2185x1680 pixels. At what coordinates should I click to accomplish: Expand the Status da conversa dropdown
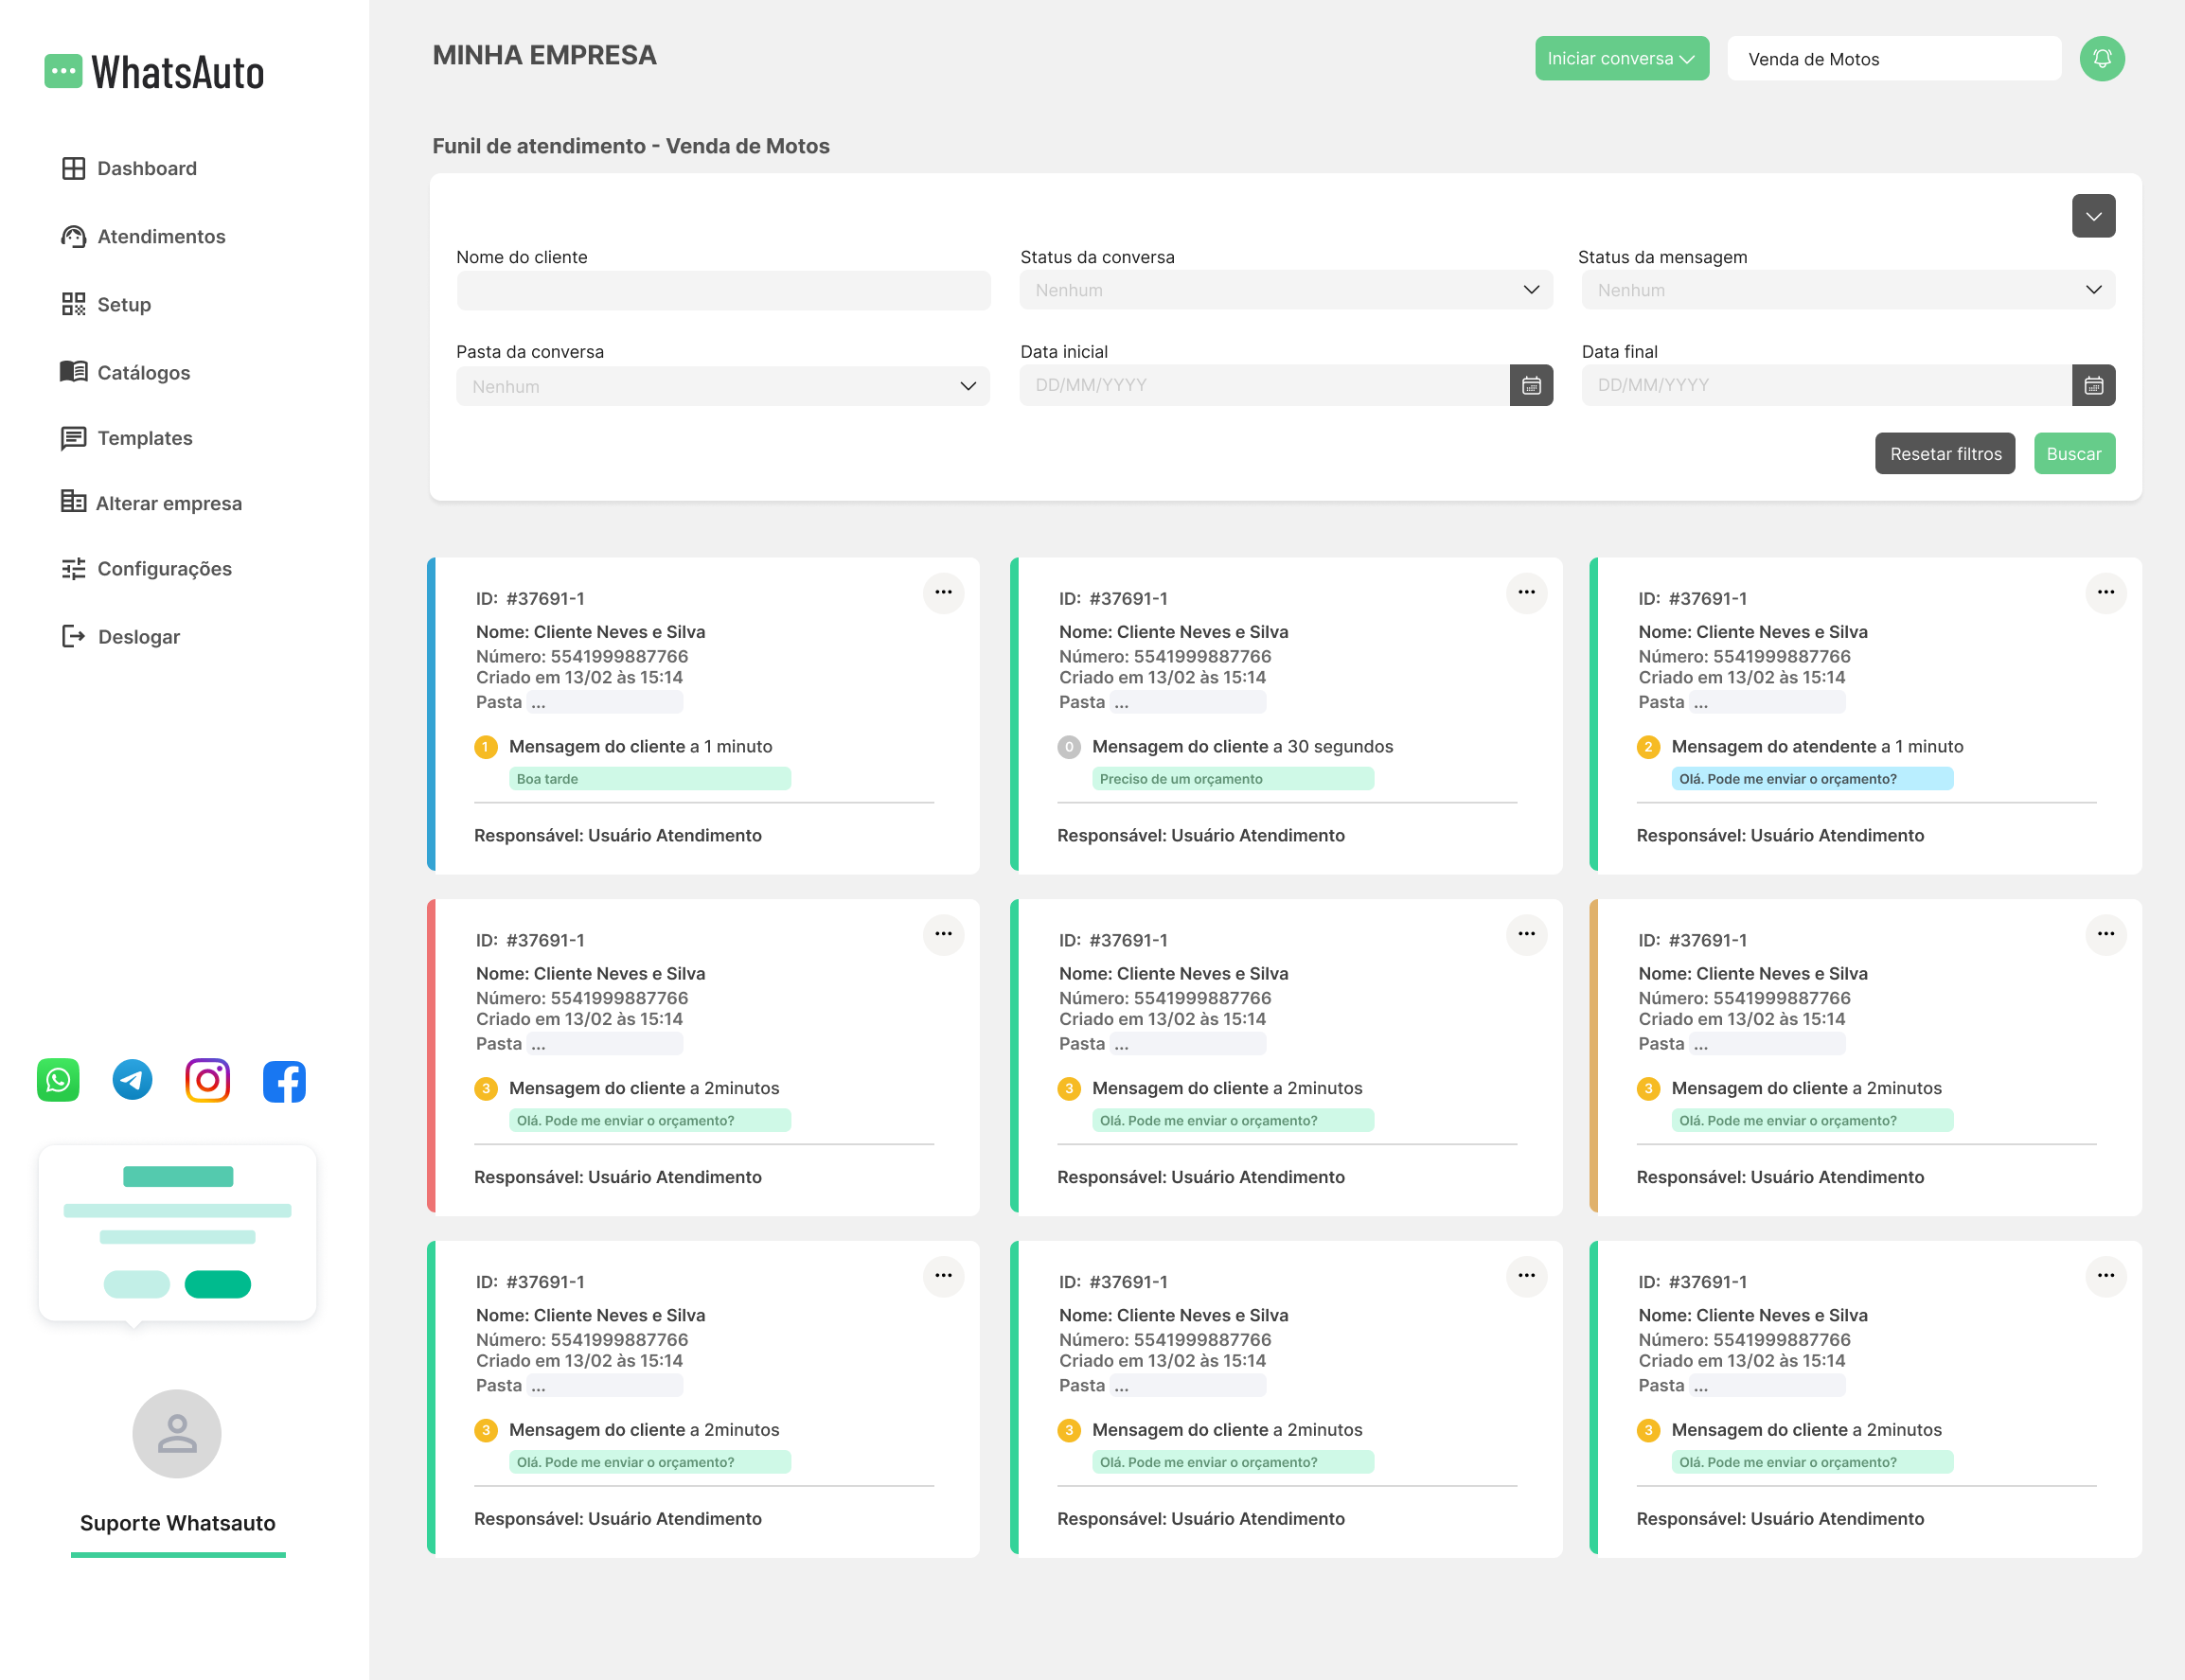pos(1286,290)
